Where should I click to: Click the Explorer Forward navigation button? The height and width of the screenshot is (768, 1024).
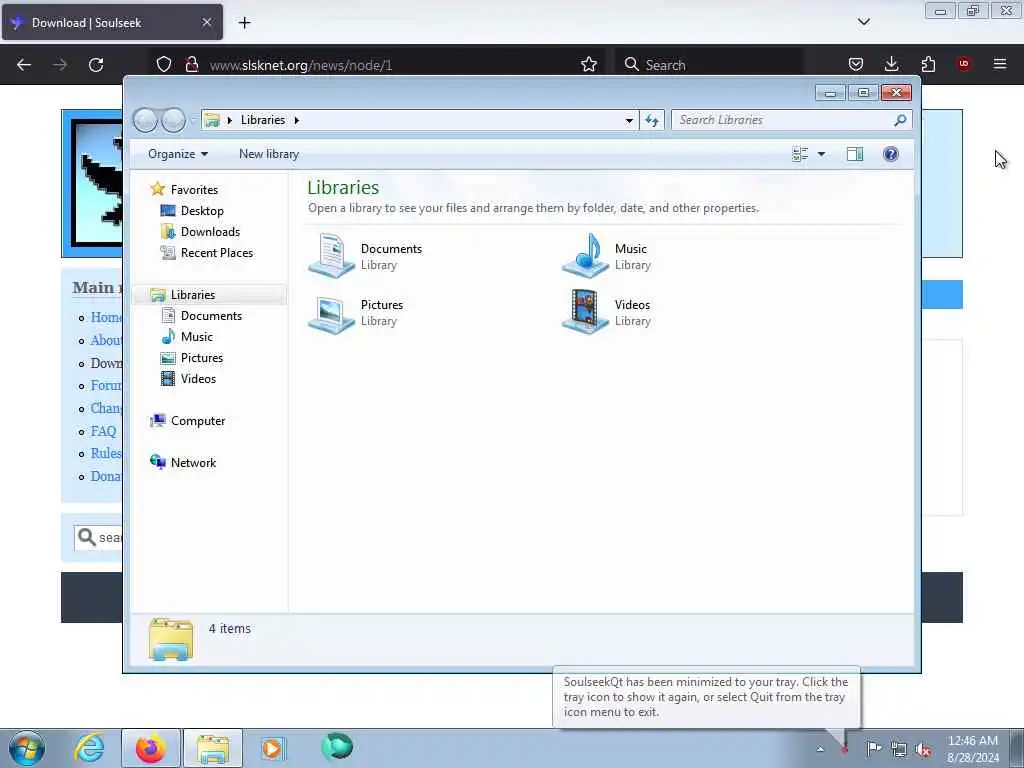tap(174, 120)
